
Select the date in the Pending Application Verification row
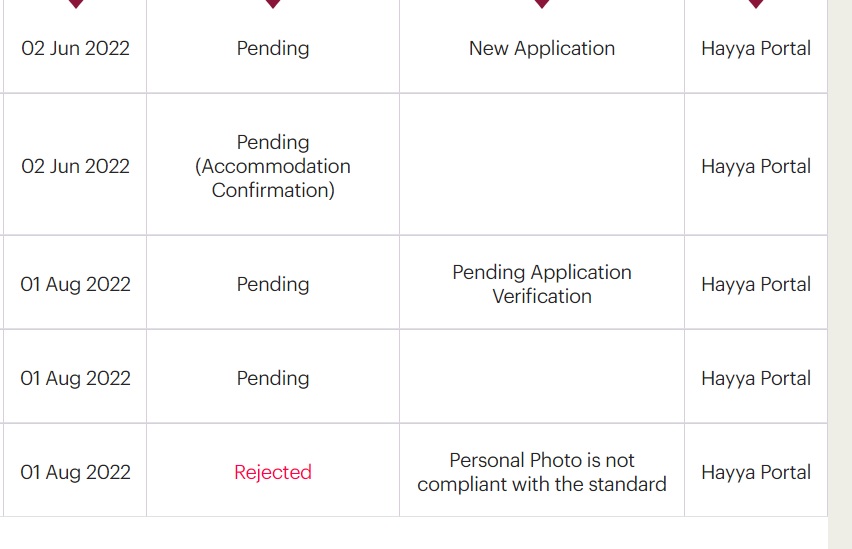coord(76,284)
